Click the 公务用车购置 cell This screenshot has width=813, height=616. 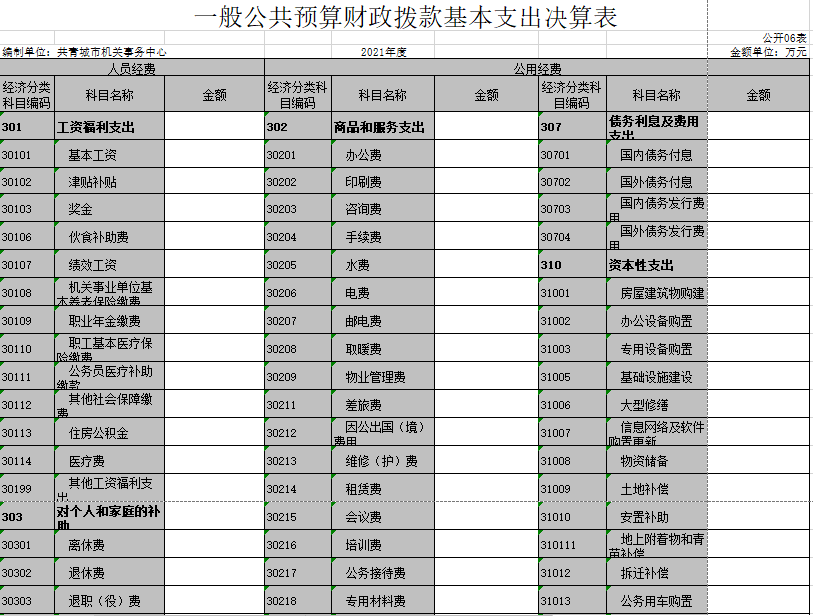coord(657,601)
